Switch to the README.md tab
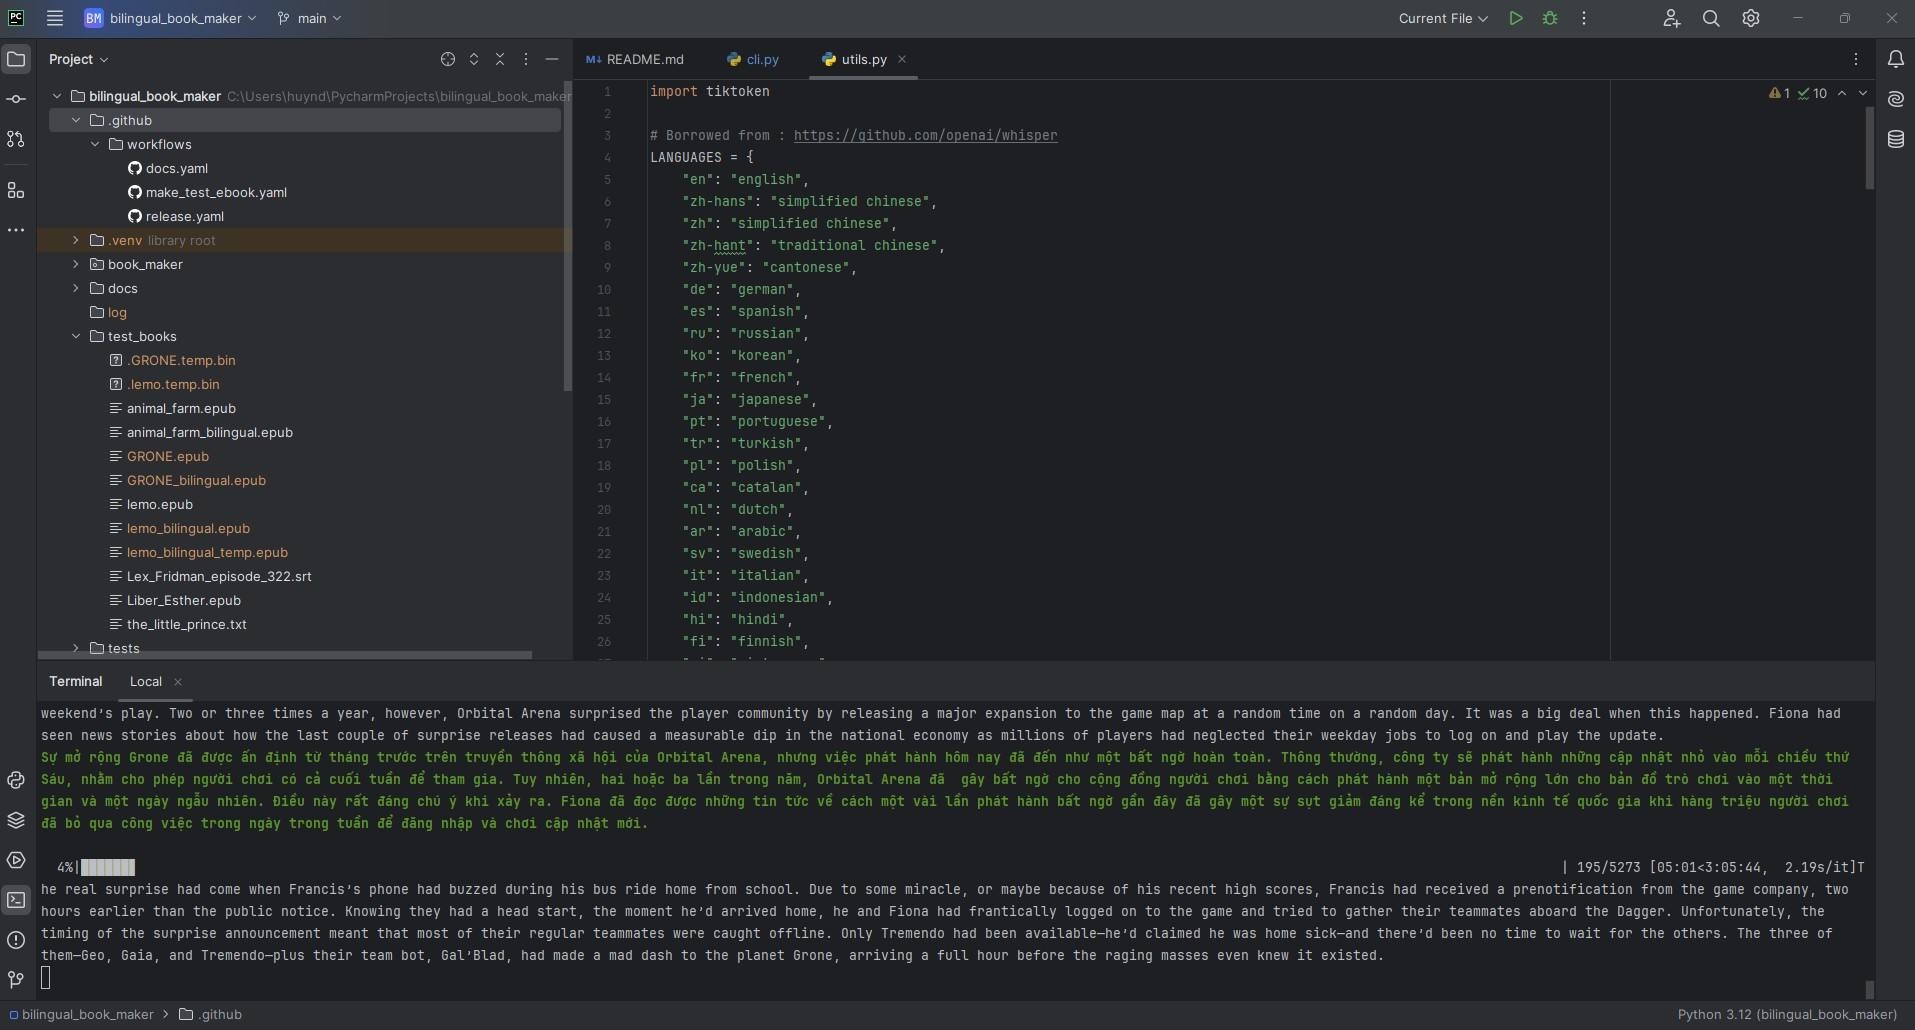The width and height of the screenshot is (1915, 1030). point(635,59)
